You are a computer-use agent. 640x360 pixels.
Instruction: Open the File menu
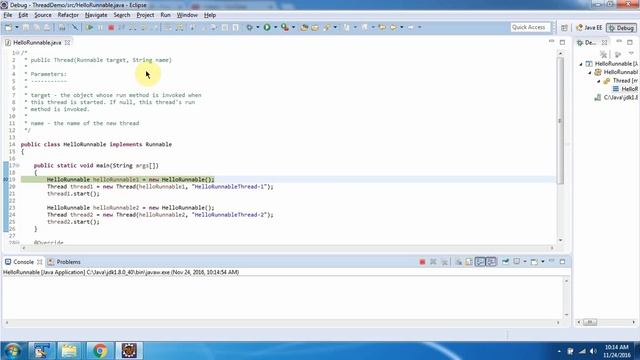tap(8, 15)
